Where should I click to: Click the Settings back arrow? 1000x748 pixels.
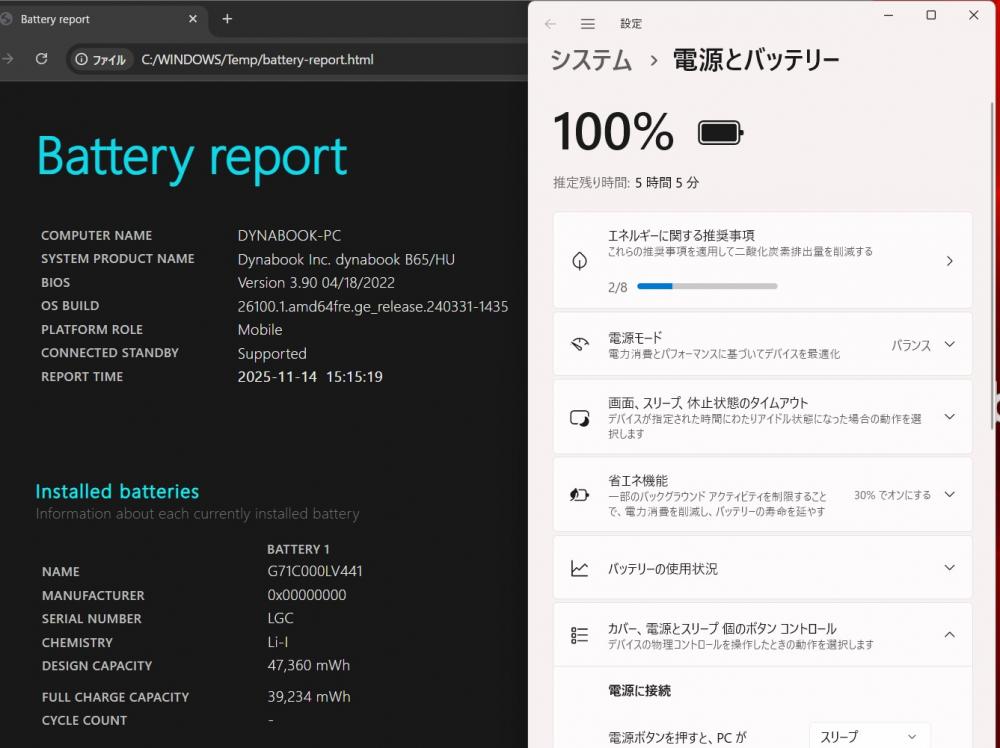point(550,24)
